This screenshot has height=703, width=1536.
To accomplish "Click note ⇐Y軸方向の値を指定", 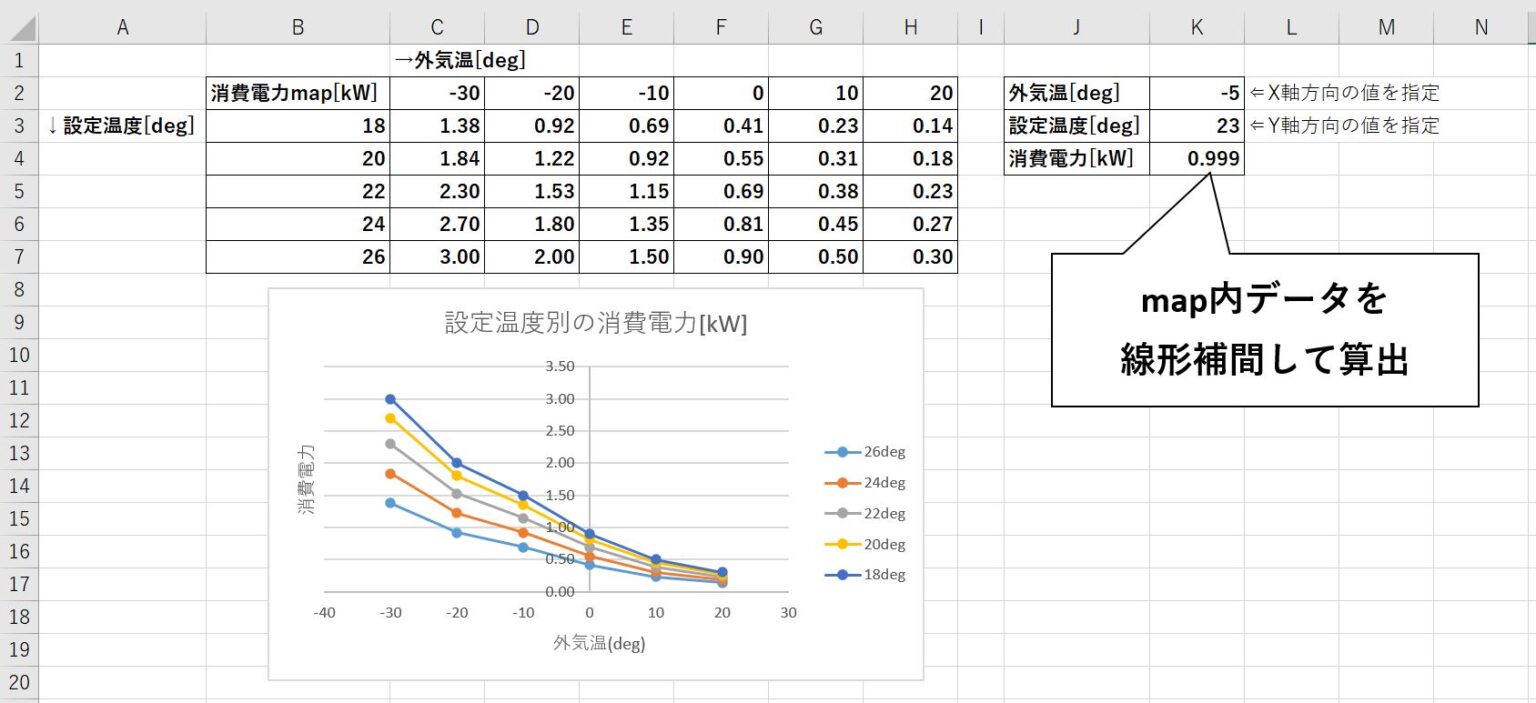I will coord(1345,126).
